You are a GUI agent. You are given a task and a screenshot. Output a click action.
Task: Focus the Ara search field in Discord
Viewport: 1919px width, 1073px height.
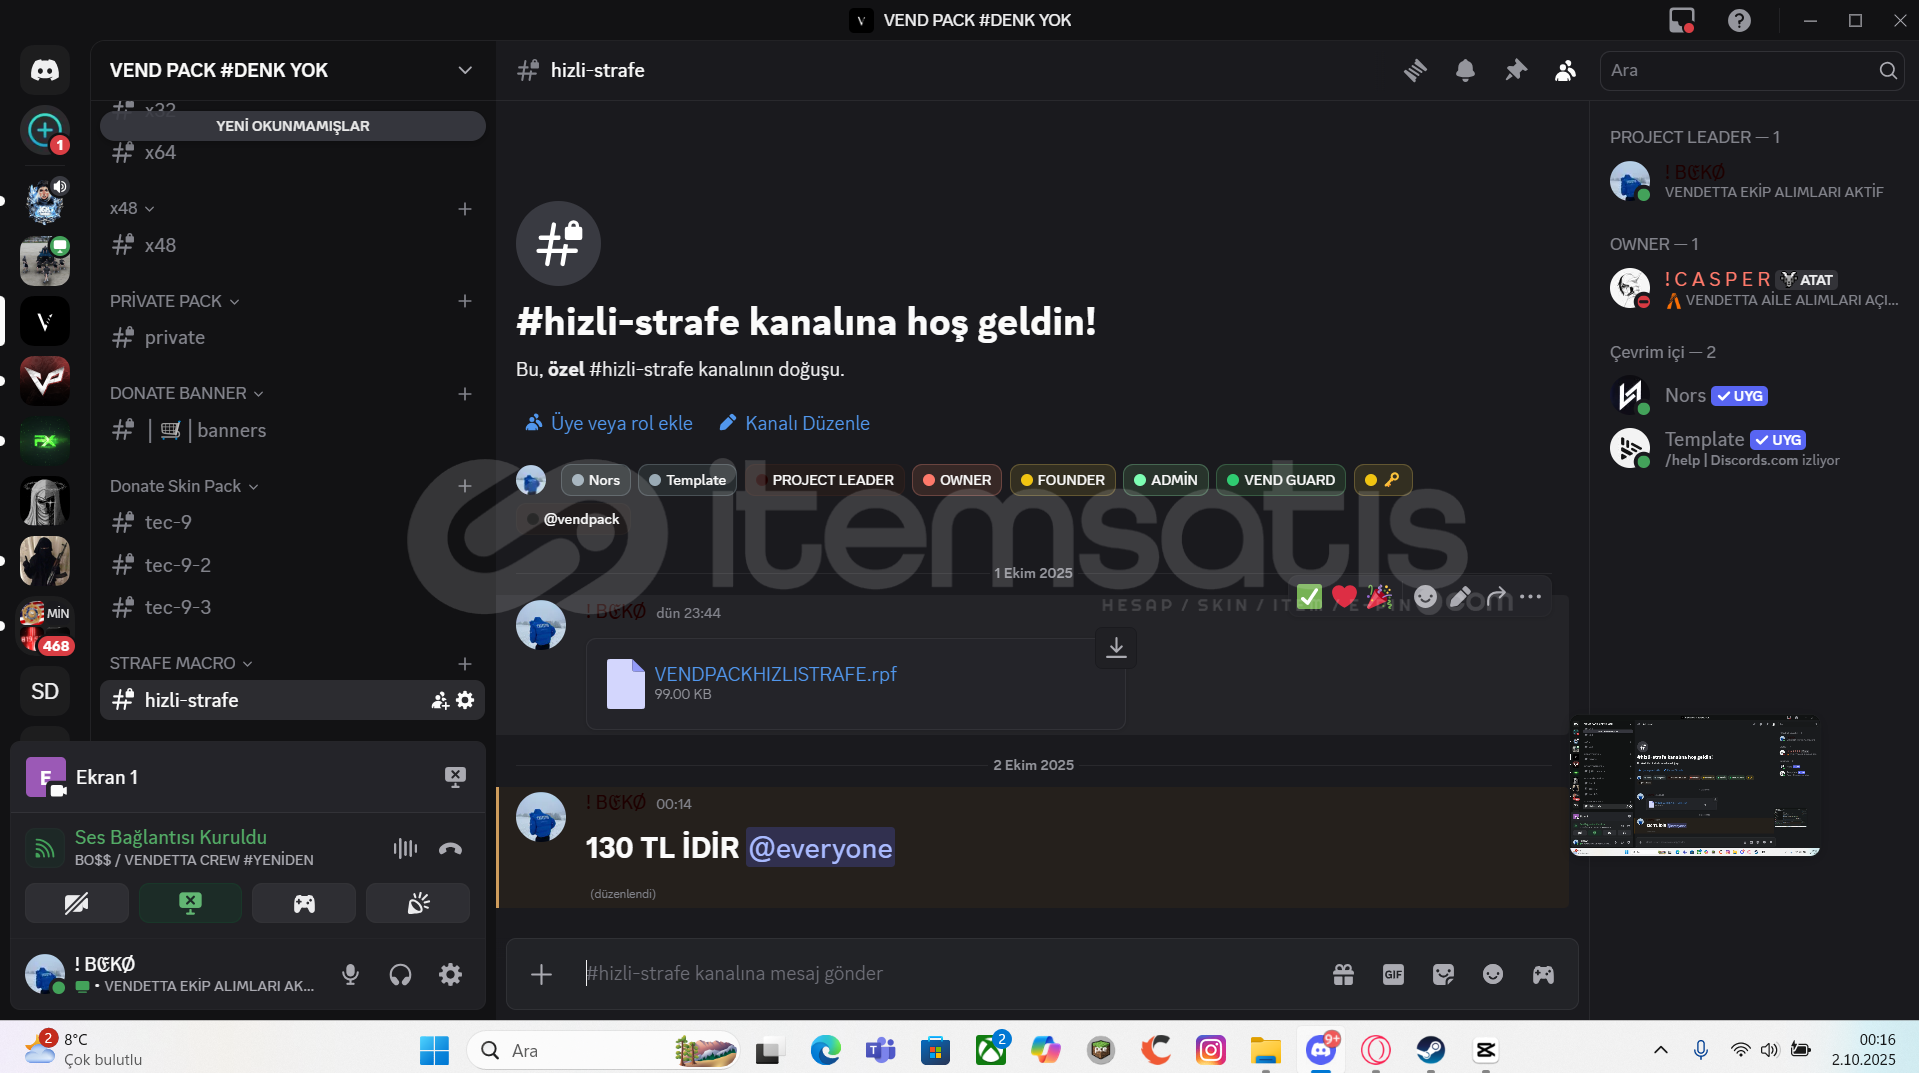[x=1752, y=70]
